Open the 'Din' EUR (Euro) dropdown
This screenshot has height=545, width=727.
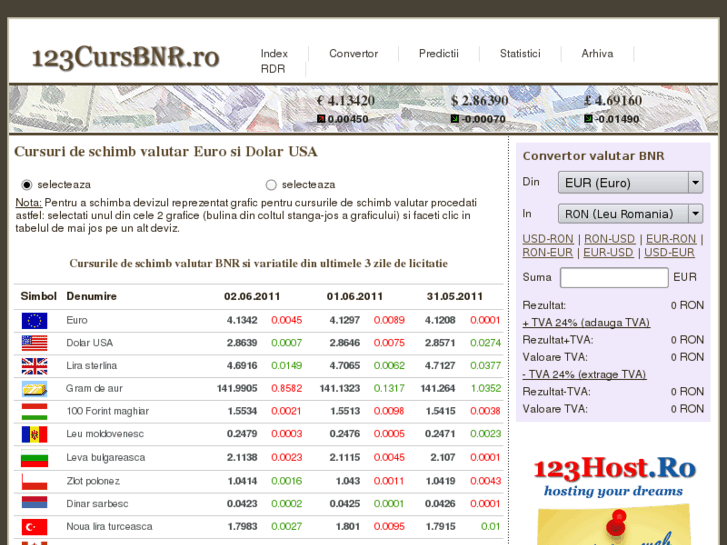click(631, 183)
